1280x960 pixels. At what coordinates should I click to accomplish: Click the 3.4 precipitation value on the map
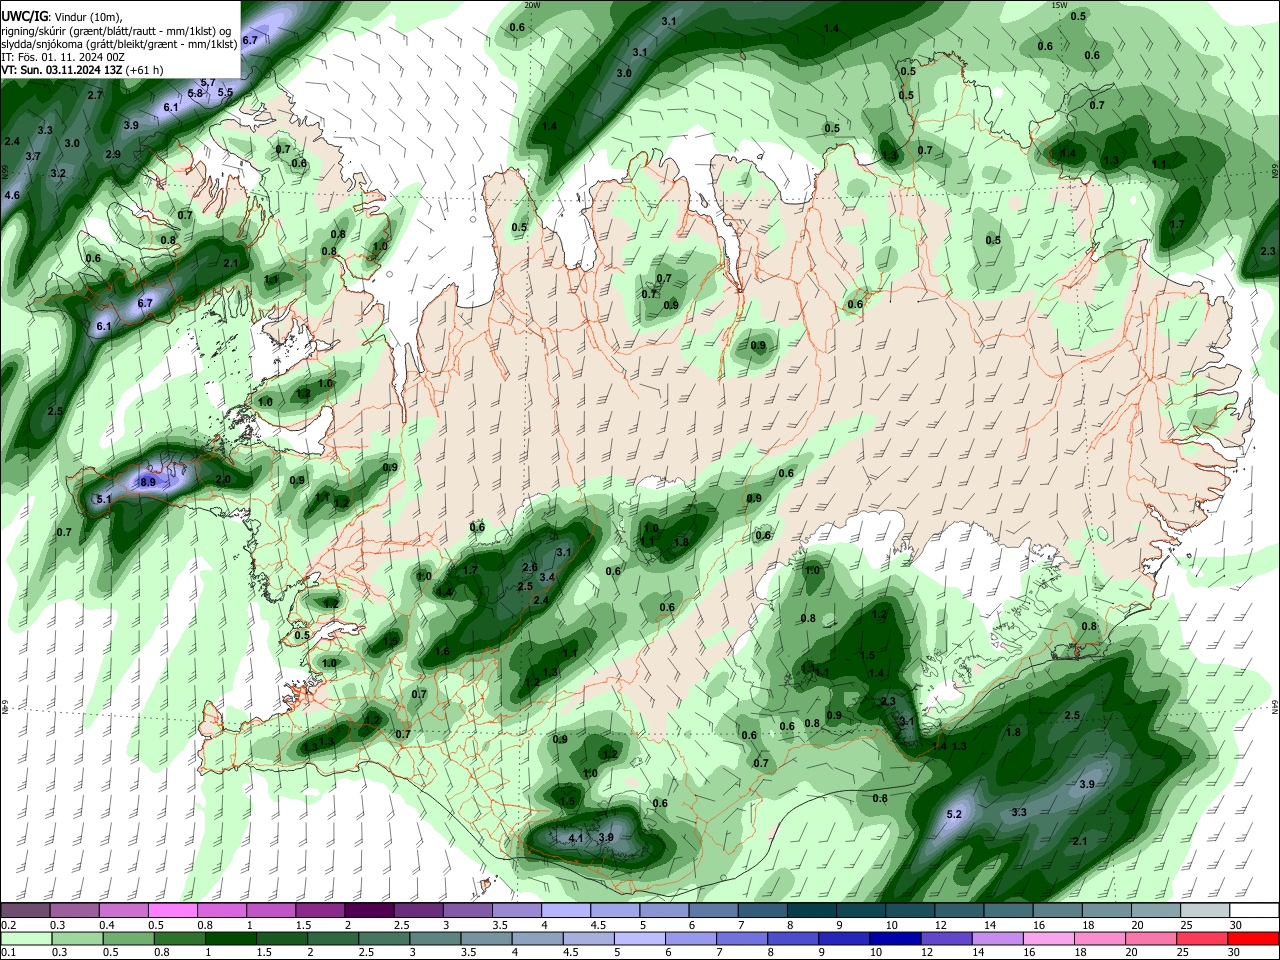(x=547, y=577)
